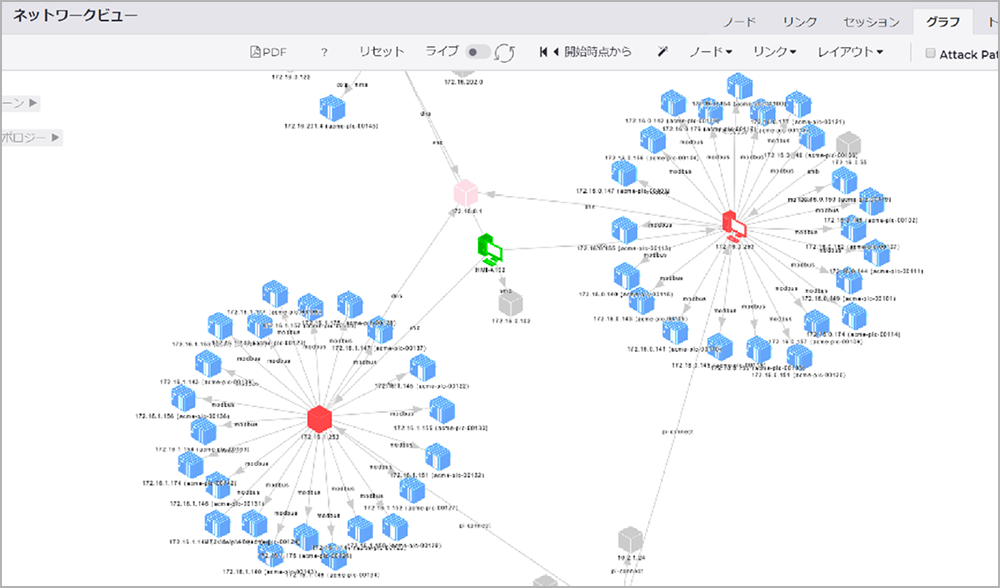Expand the collapsed トポロジー side panel
The width and height of the screenshot is (1000, 588).
[x=32, y=137]
